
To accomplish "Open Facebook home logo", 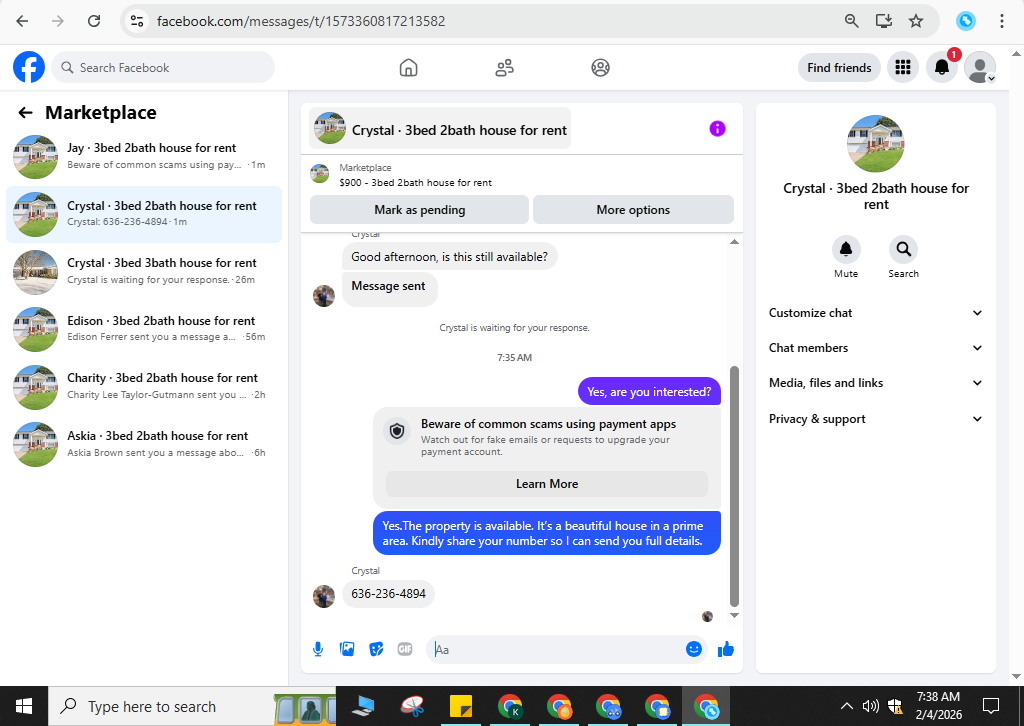I will pyautogui.click(x=29, y=67).
